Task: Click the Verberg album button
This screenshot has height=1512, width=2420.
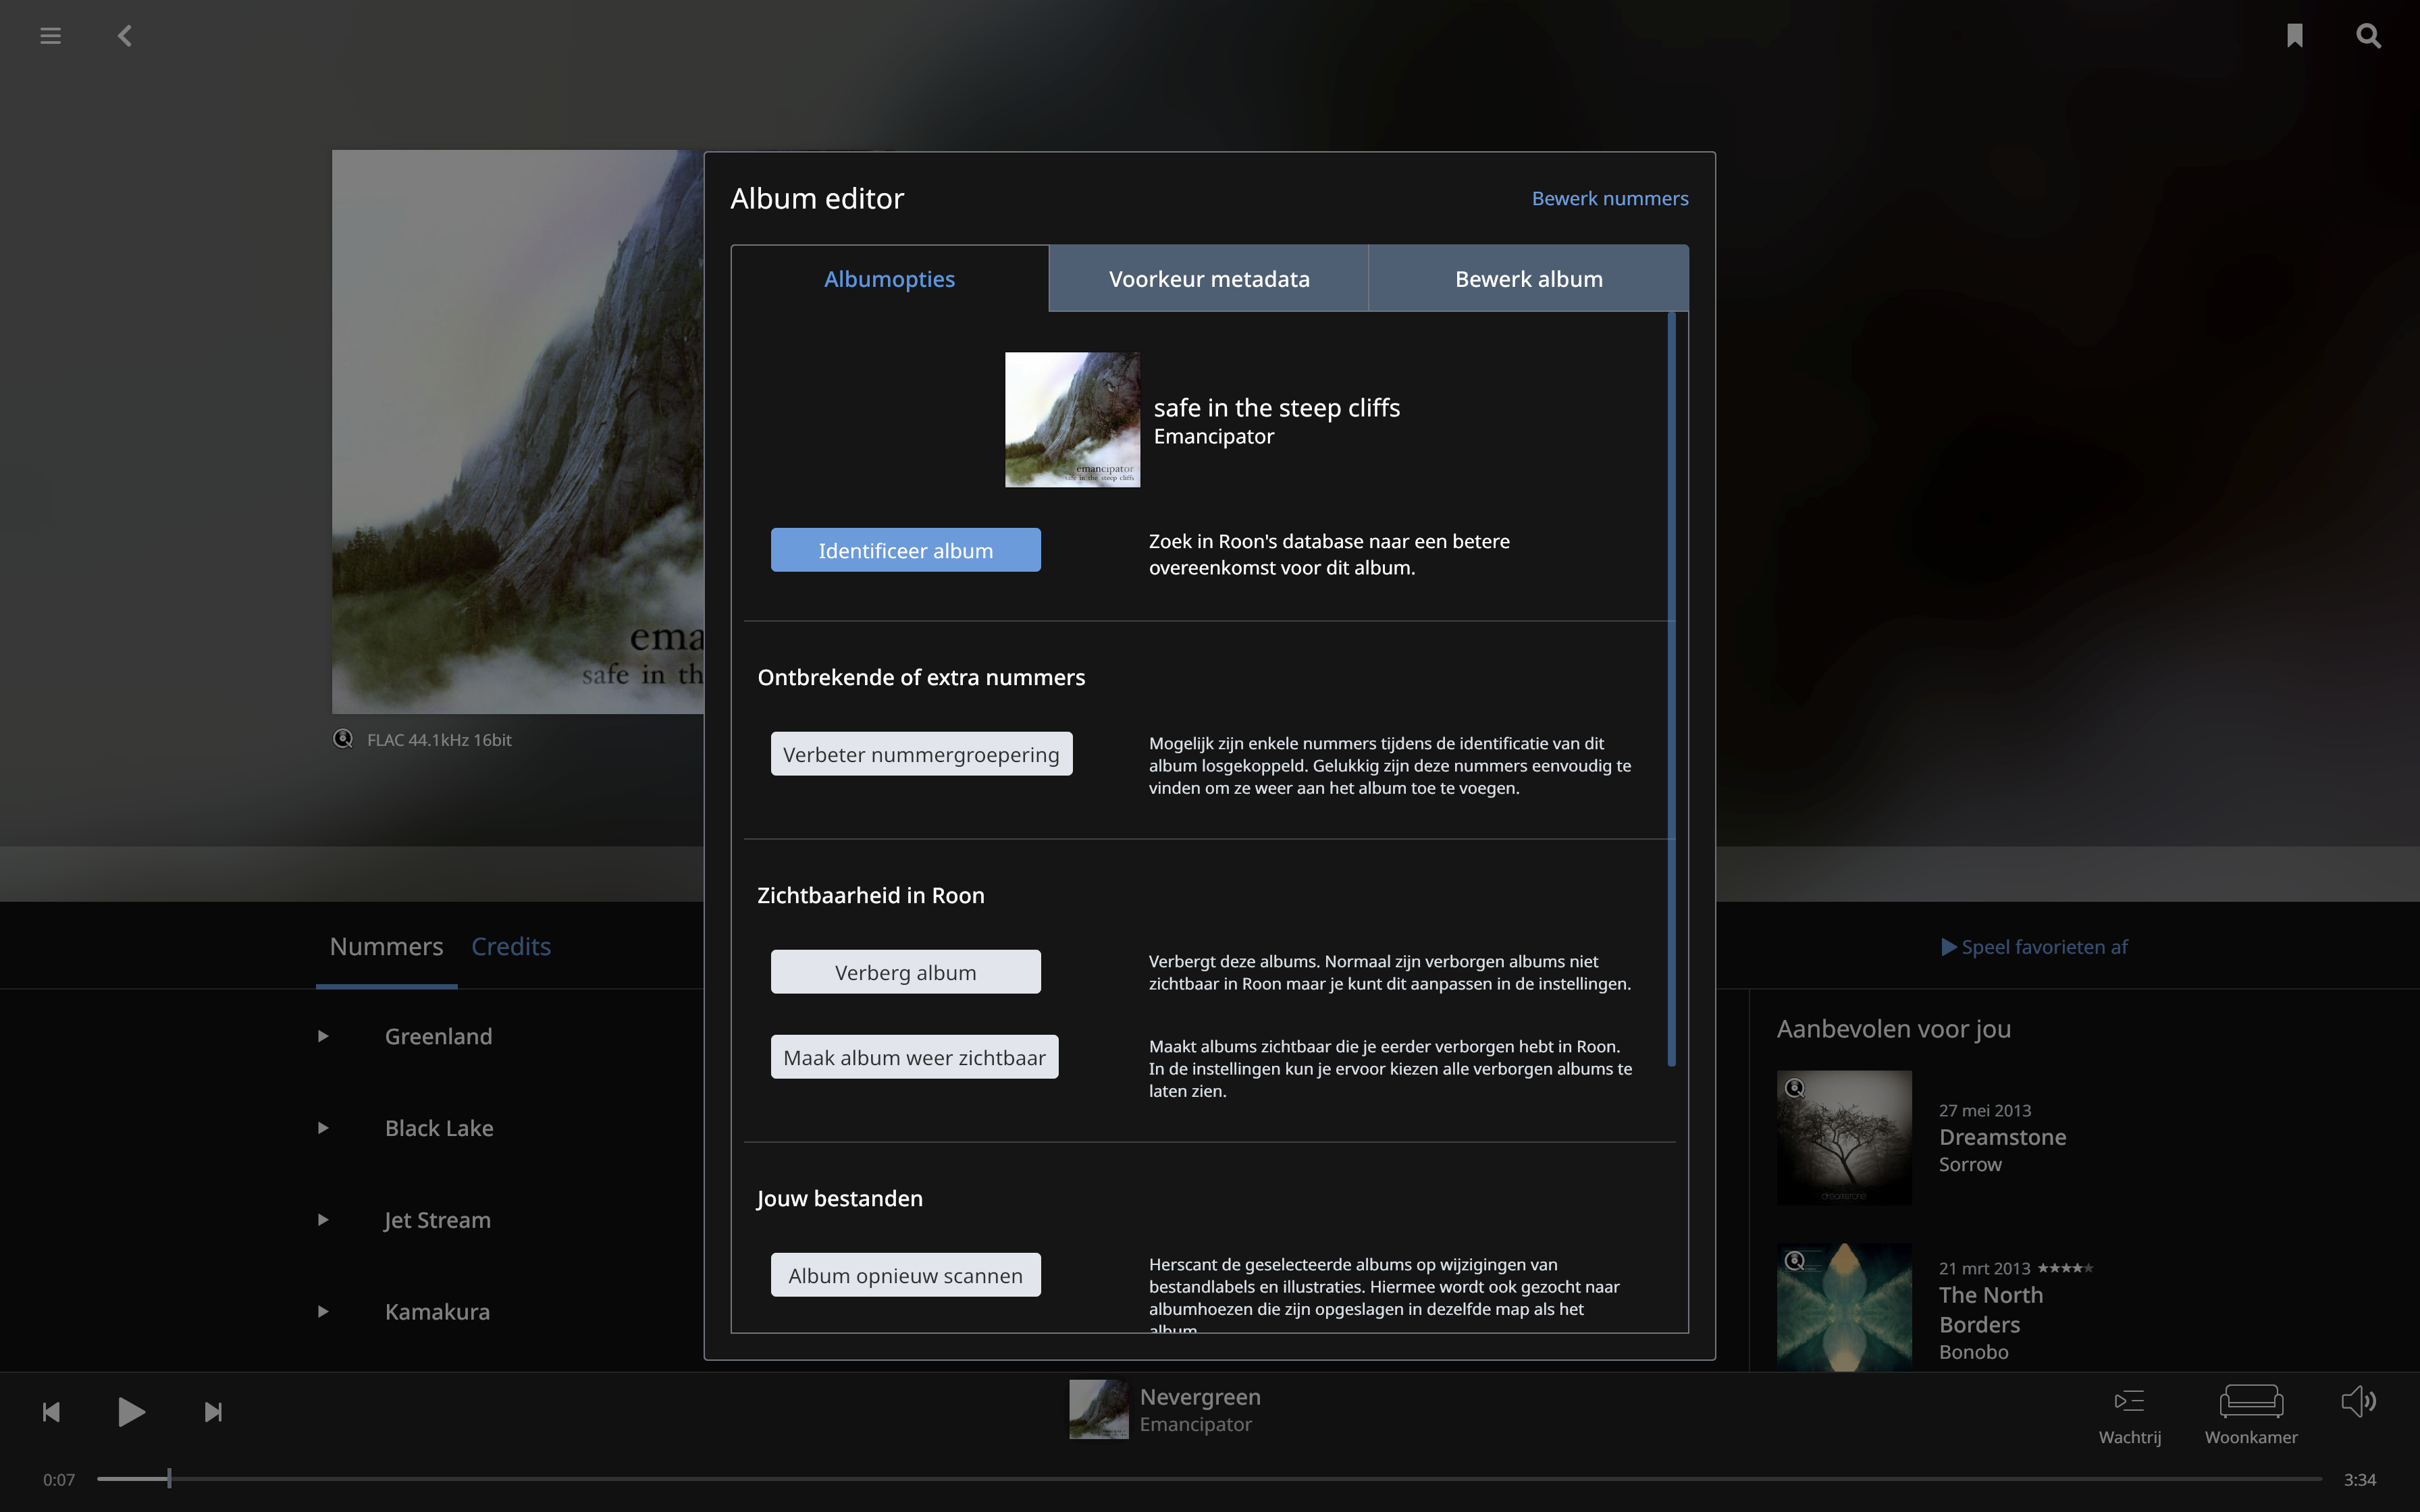Action: [x=905, y=972]
